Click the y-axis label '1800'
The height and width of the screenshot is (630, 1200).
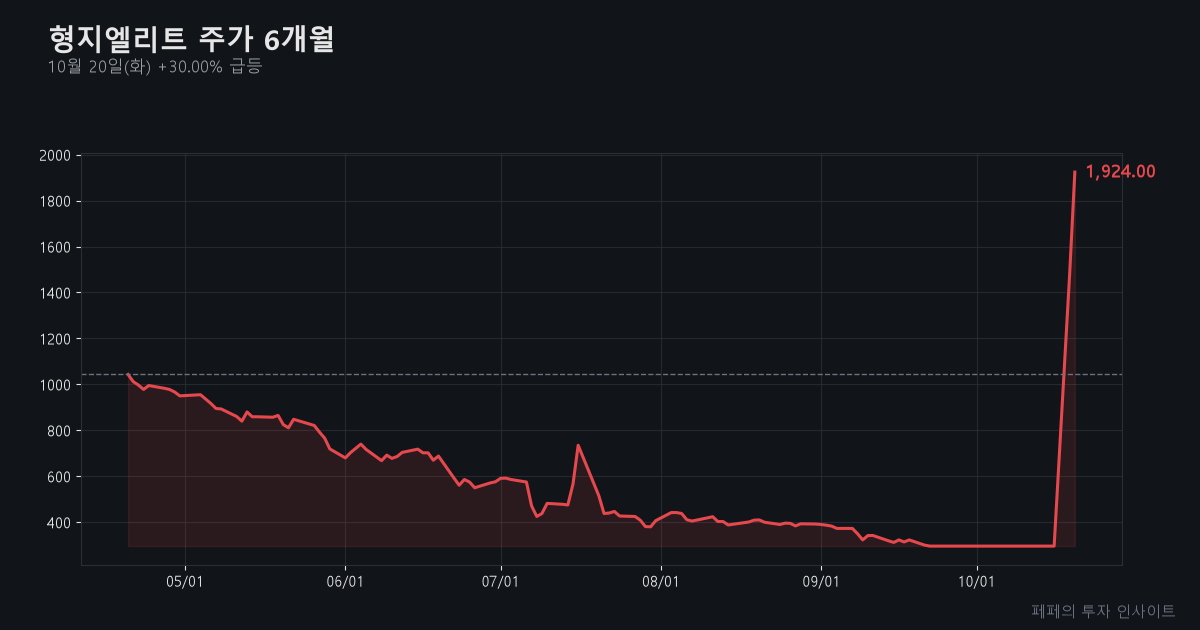pos(54,202)
